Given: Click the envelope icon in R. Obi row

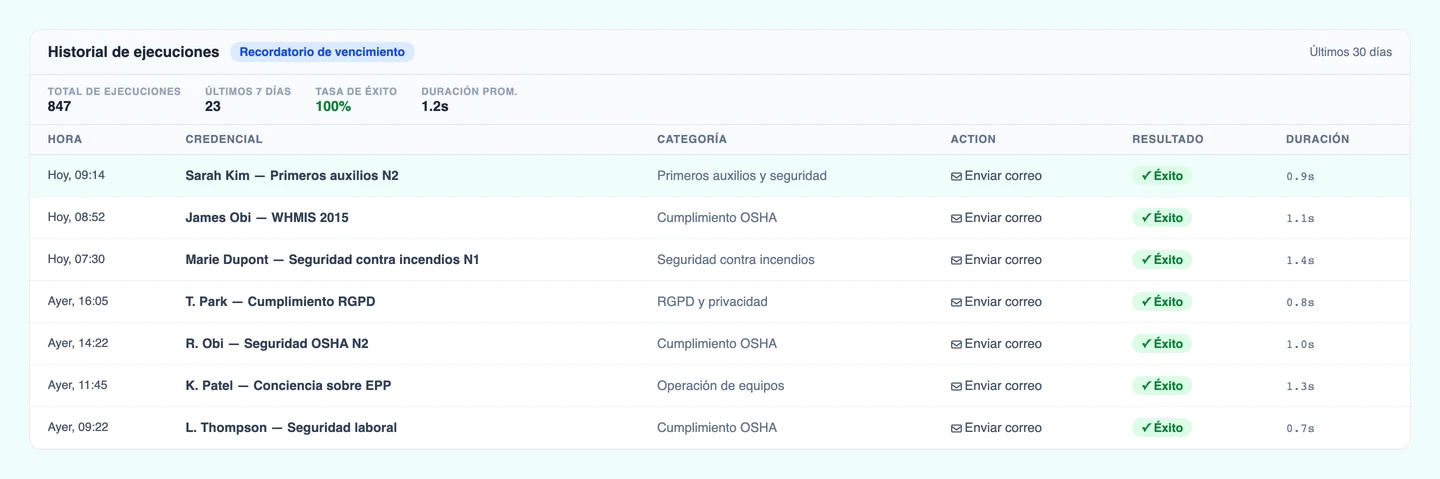Looking at the screenshot, I should (956, 344).
